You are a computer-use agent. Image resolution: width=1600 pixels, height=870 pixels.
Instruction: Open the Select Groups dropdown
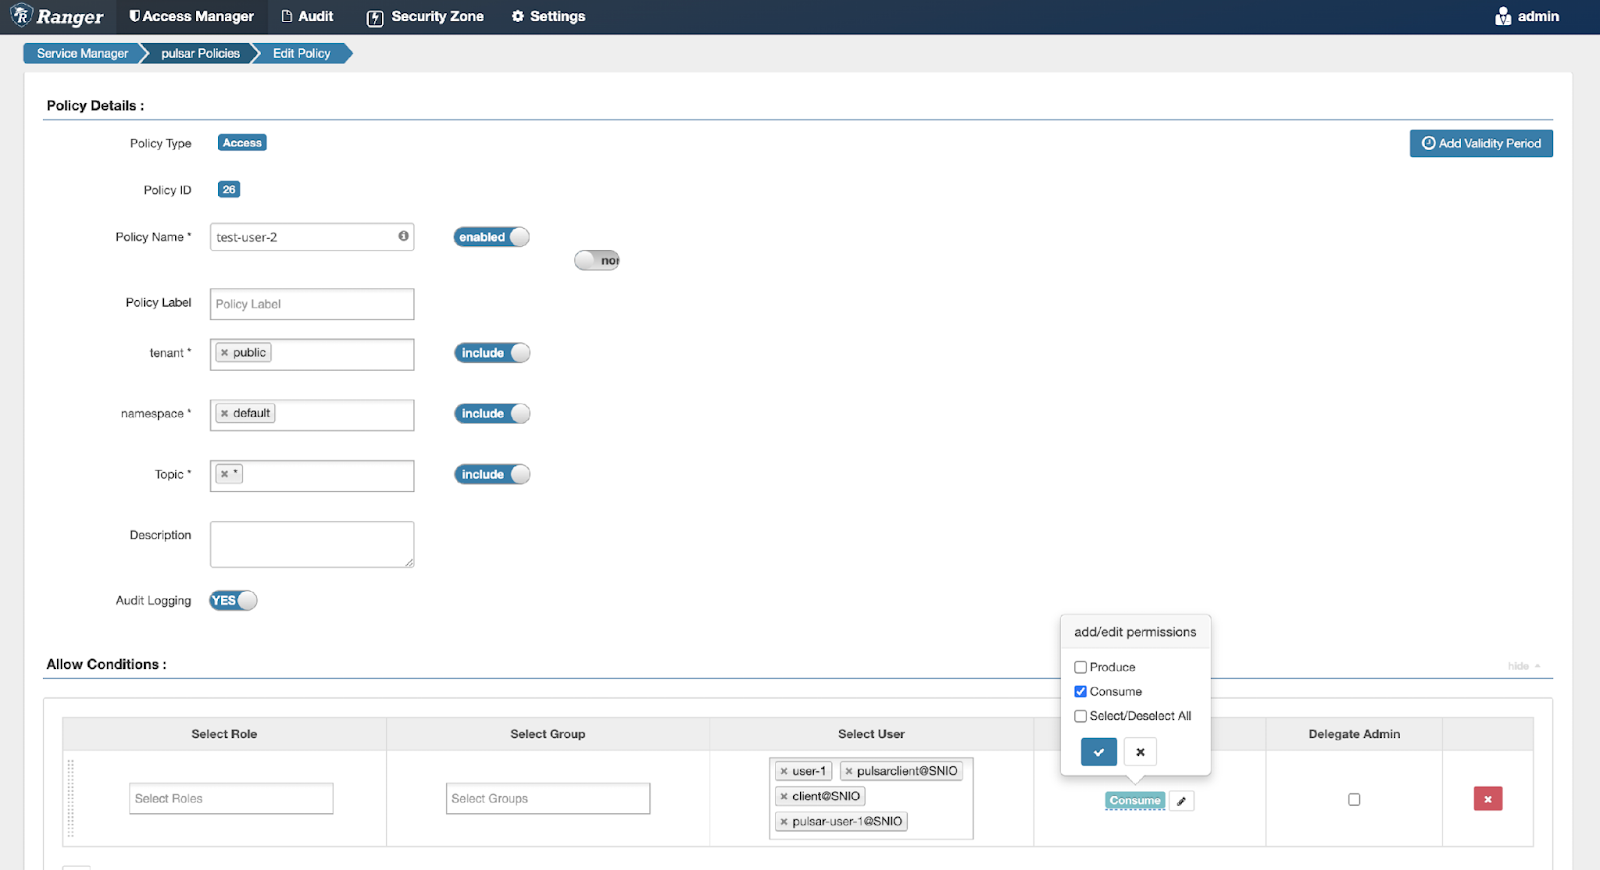(548, 799)
